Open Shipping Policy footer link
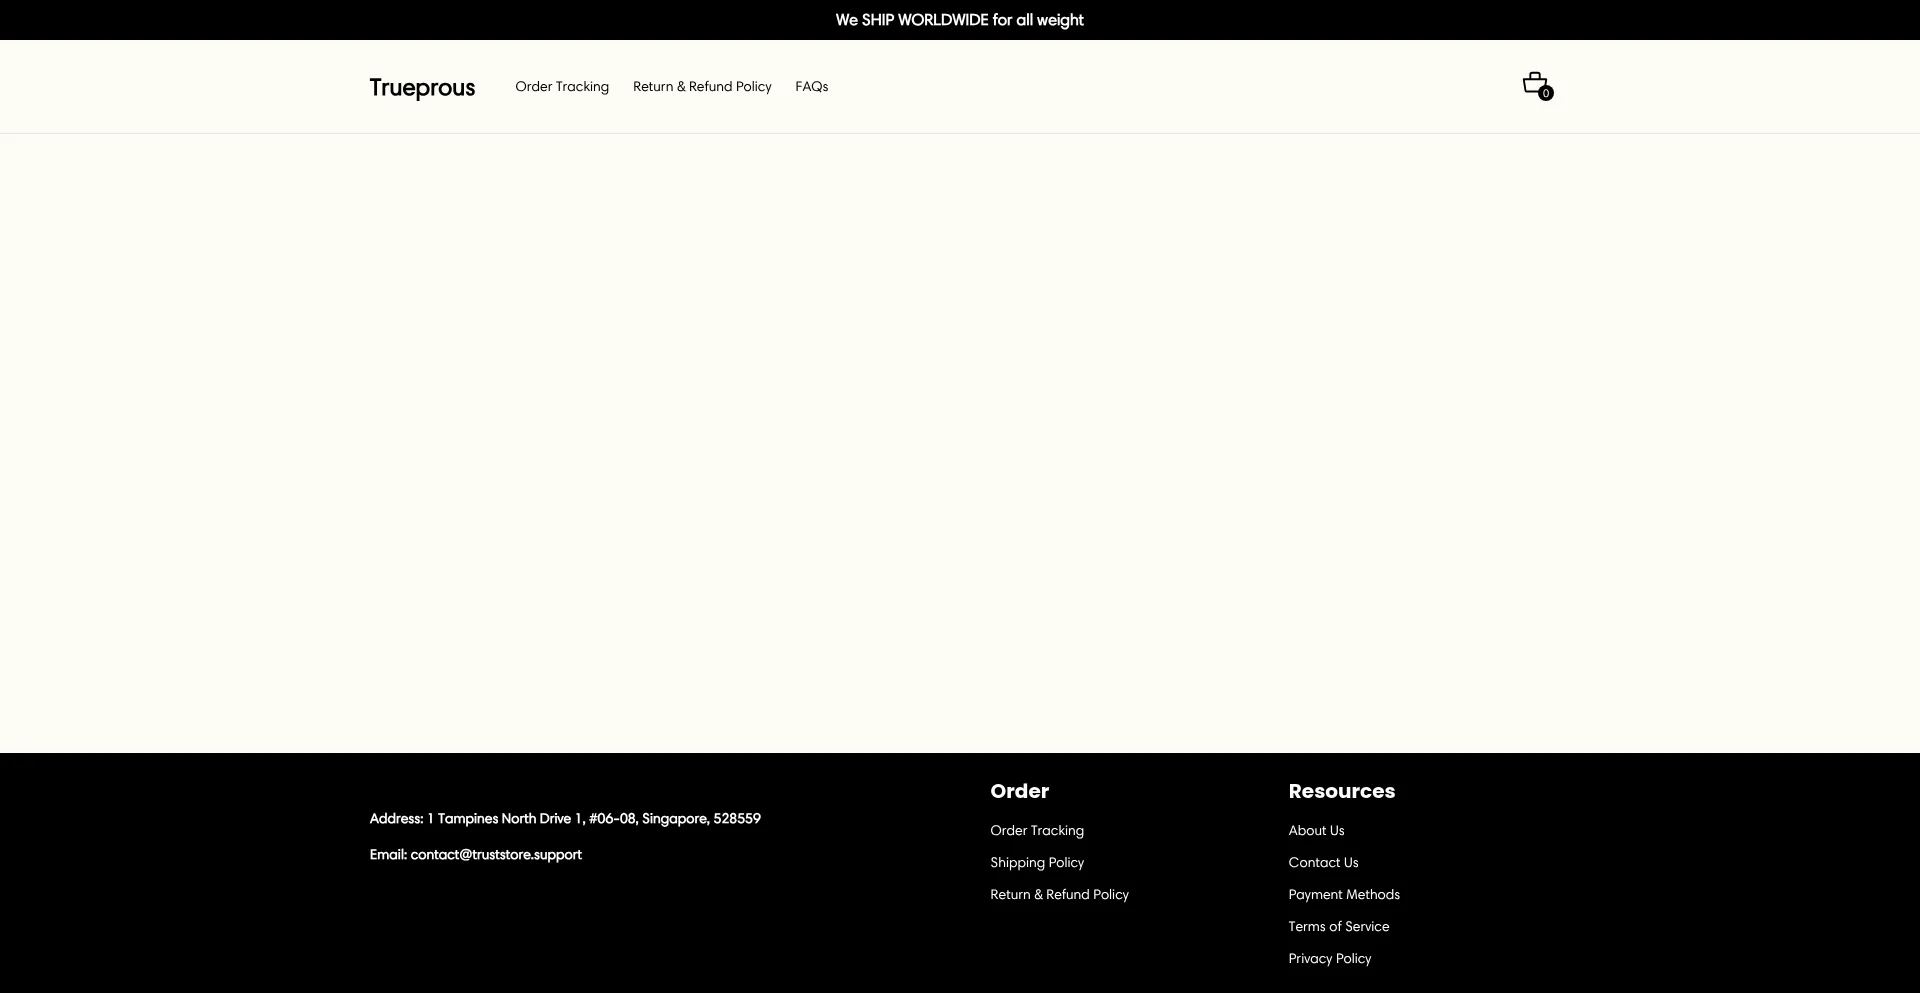The image size is (1920, 993). click(1037, 863)
